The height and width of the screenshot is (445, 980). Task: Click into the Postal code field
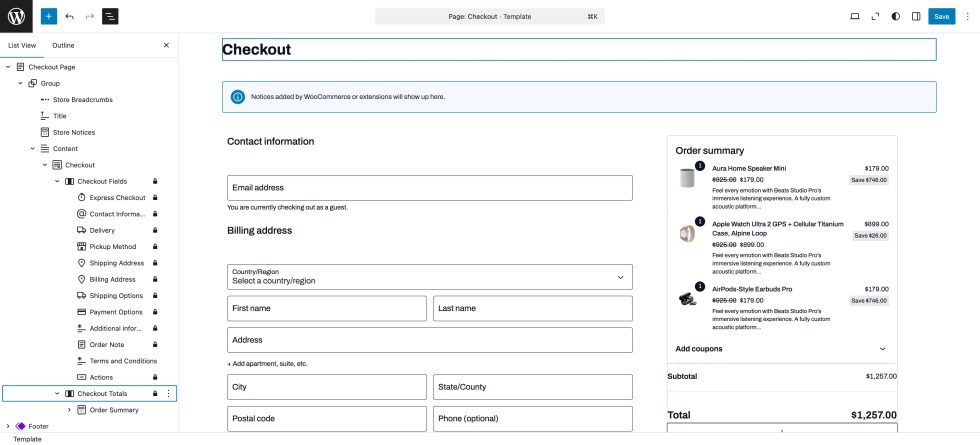pyautogui.click(x=327, y=419)
